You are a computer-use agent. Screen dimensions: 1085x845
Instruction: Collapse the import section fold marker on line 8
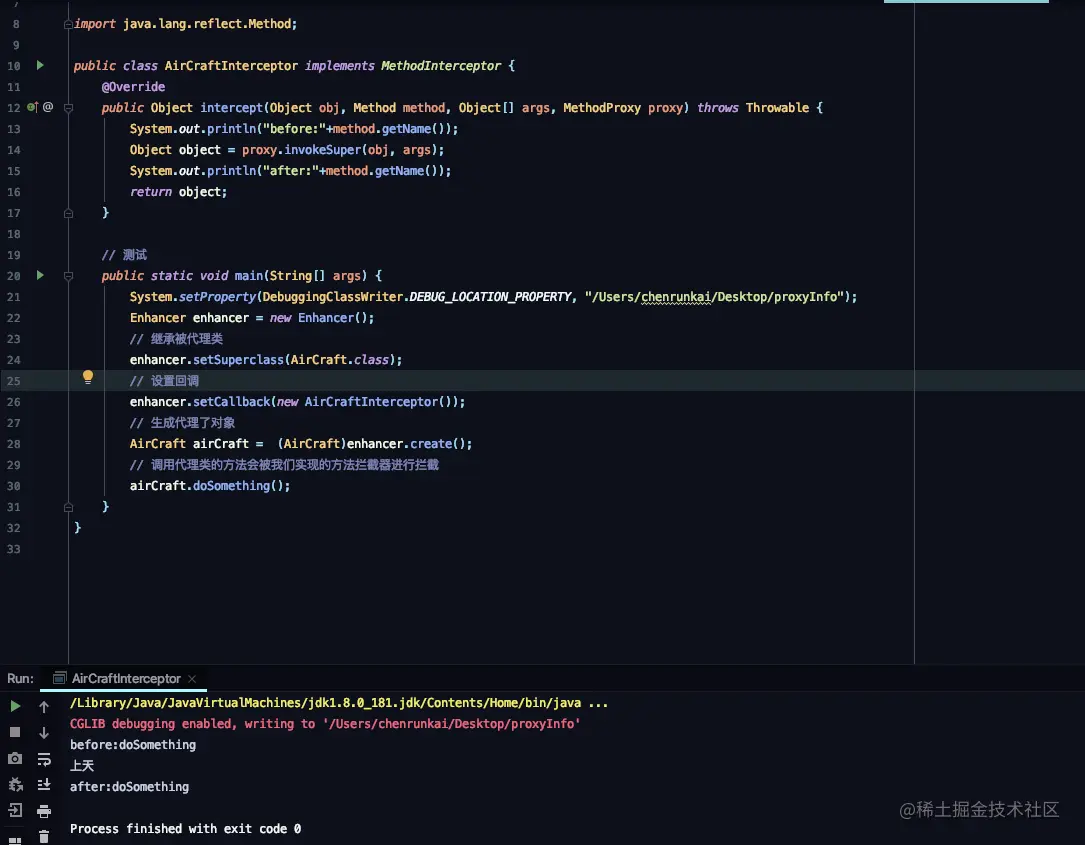[68, 24]
